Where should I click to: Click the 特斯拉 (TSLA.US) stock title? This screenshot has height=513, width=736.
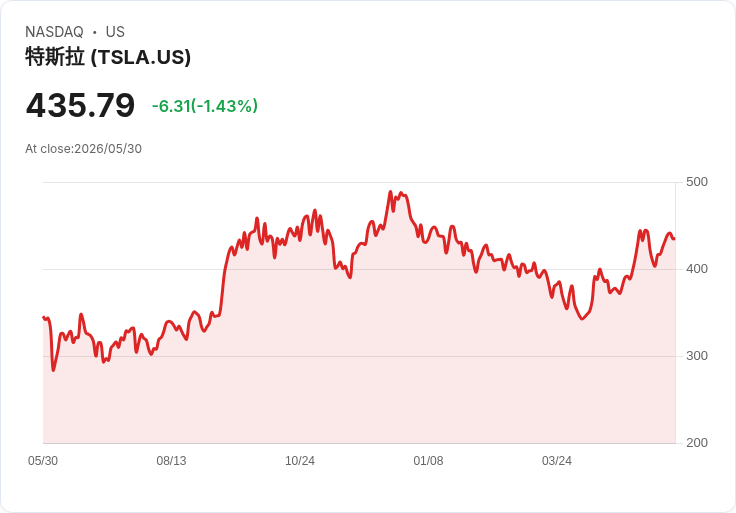[x=108, y=57]
